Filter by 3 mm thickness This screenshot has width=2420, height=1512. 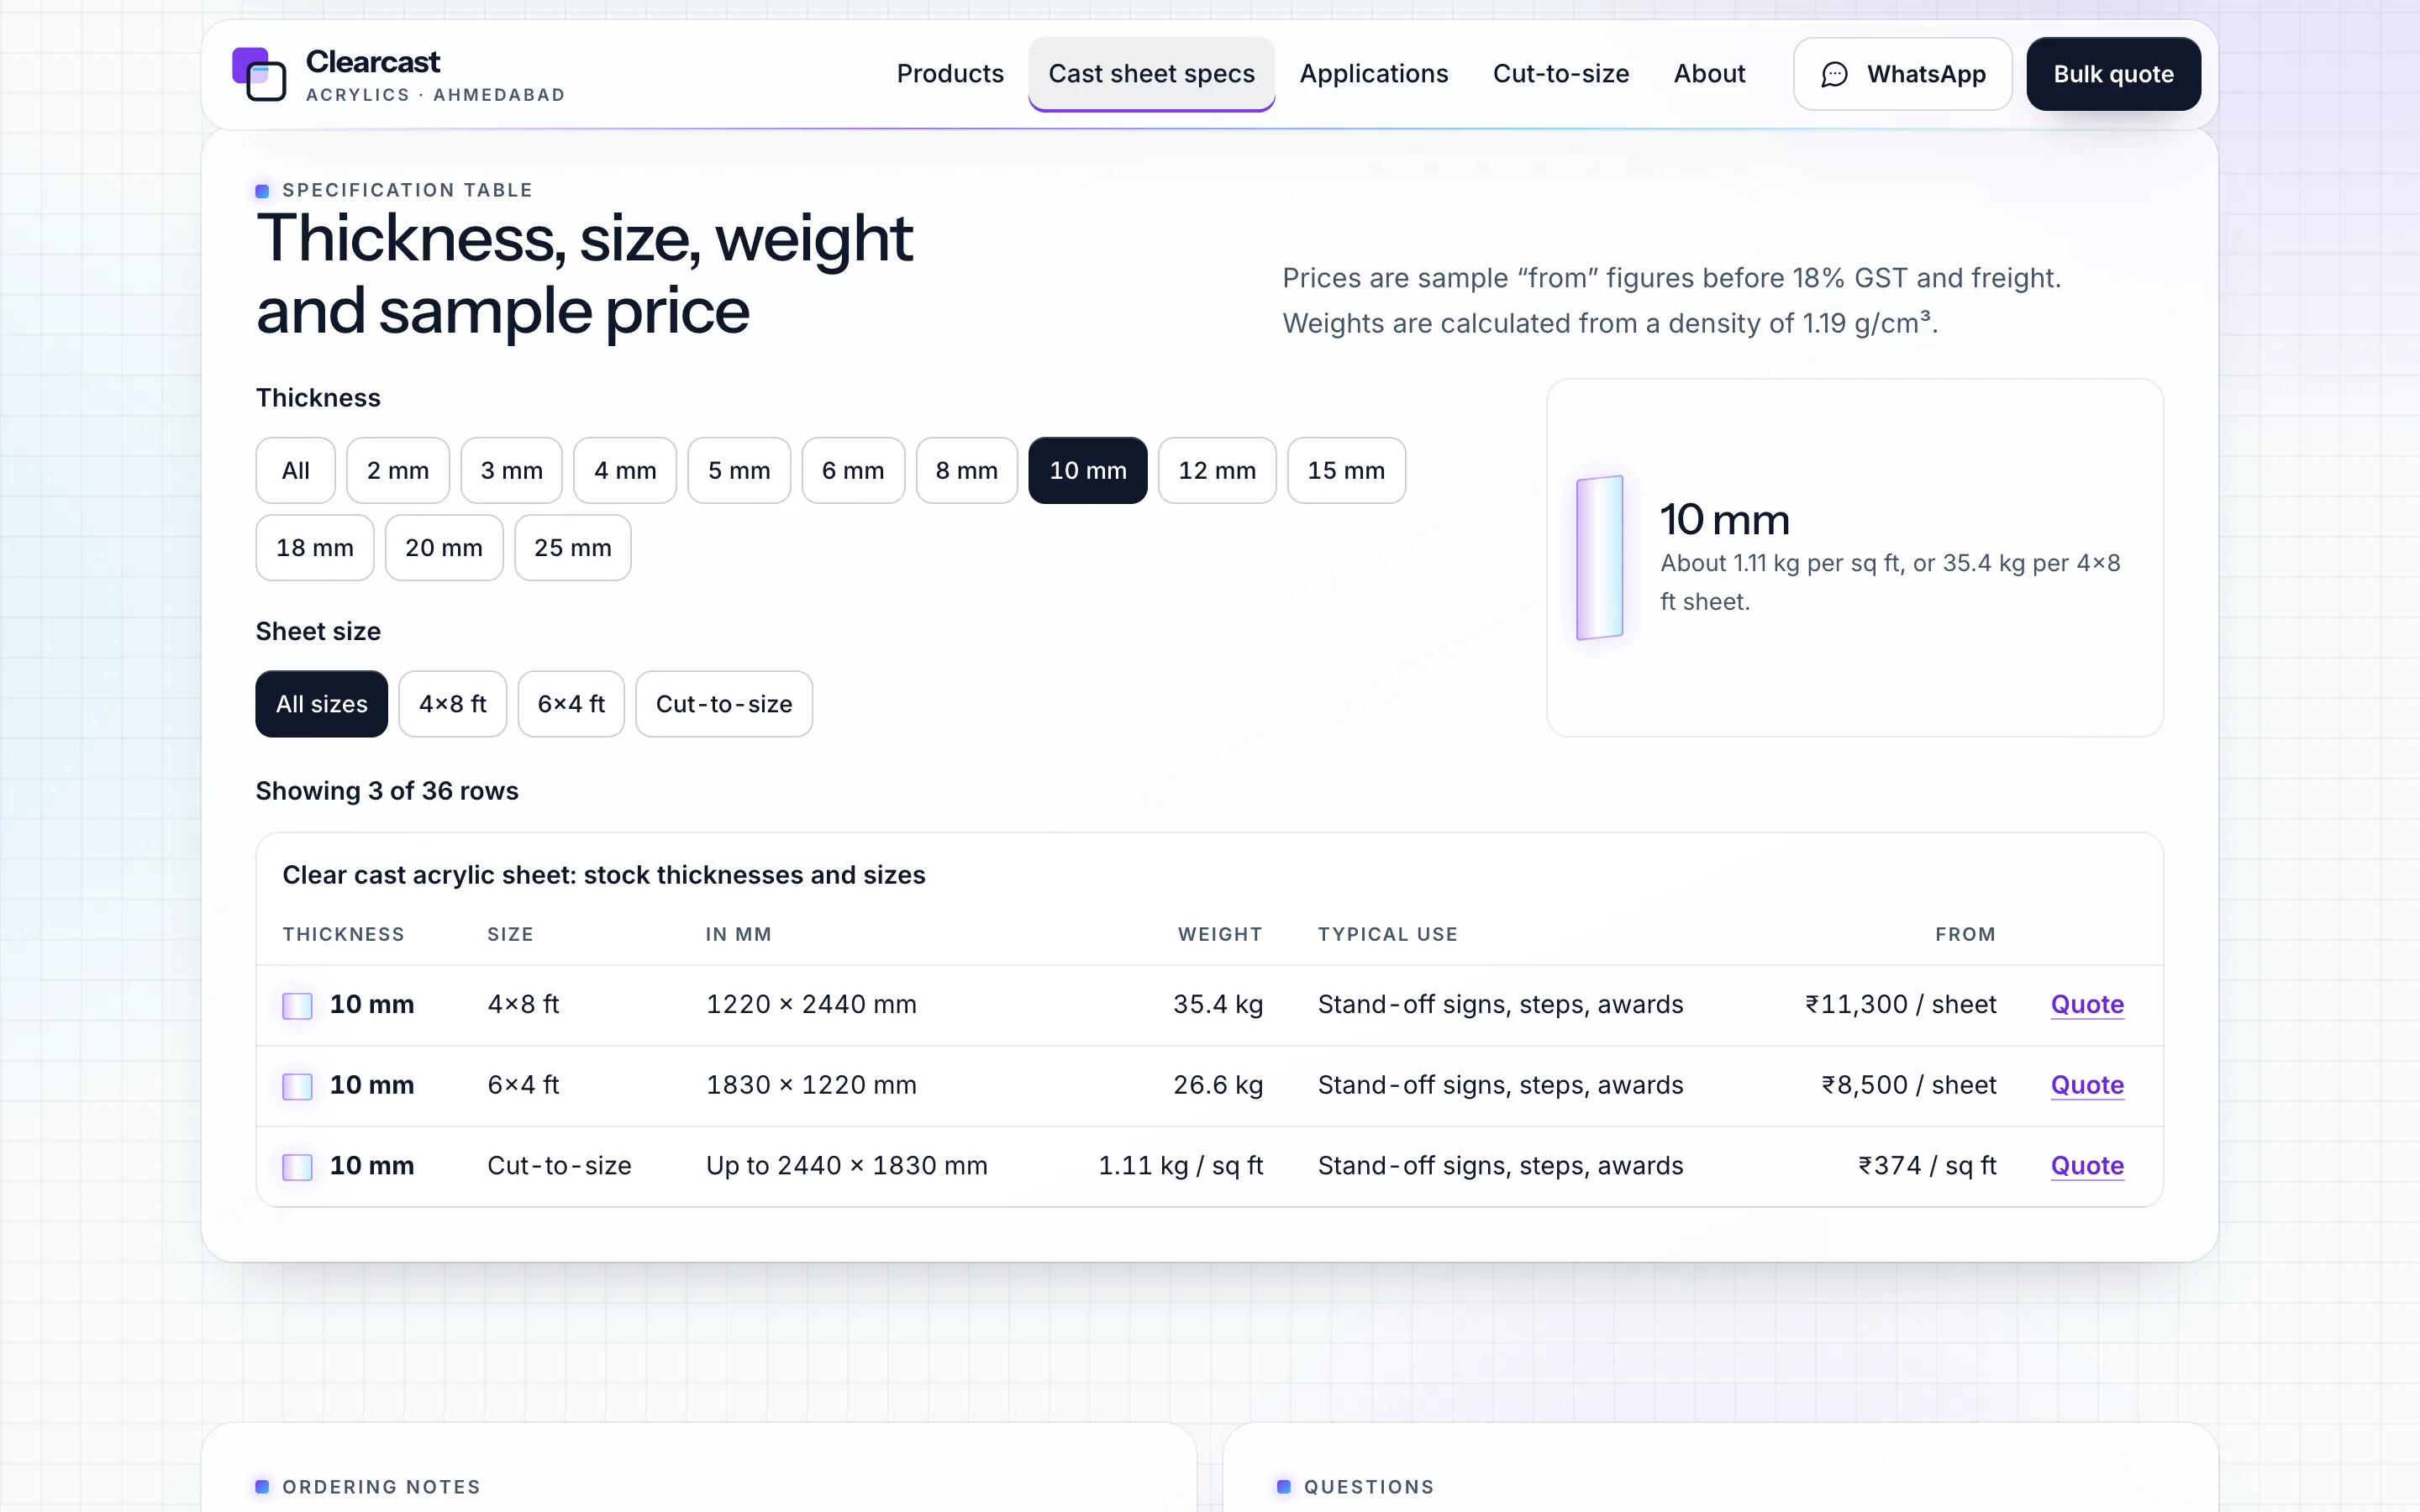511,470
